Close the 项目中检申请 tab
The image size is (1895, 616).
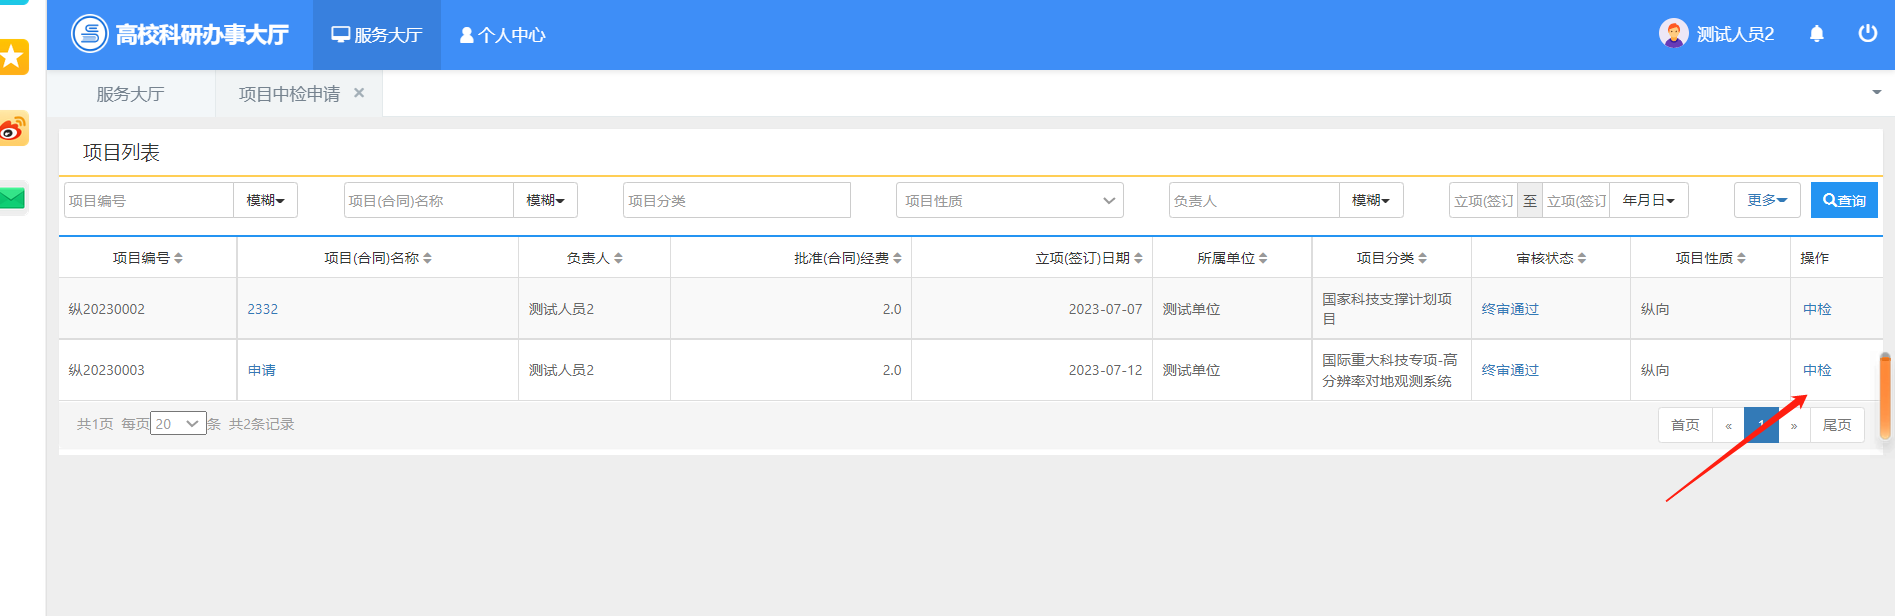point(359,93)
